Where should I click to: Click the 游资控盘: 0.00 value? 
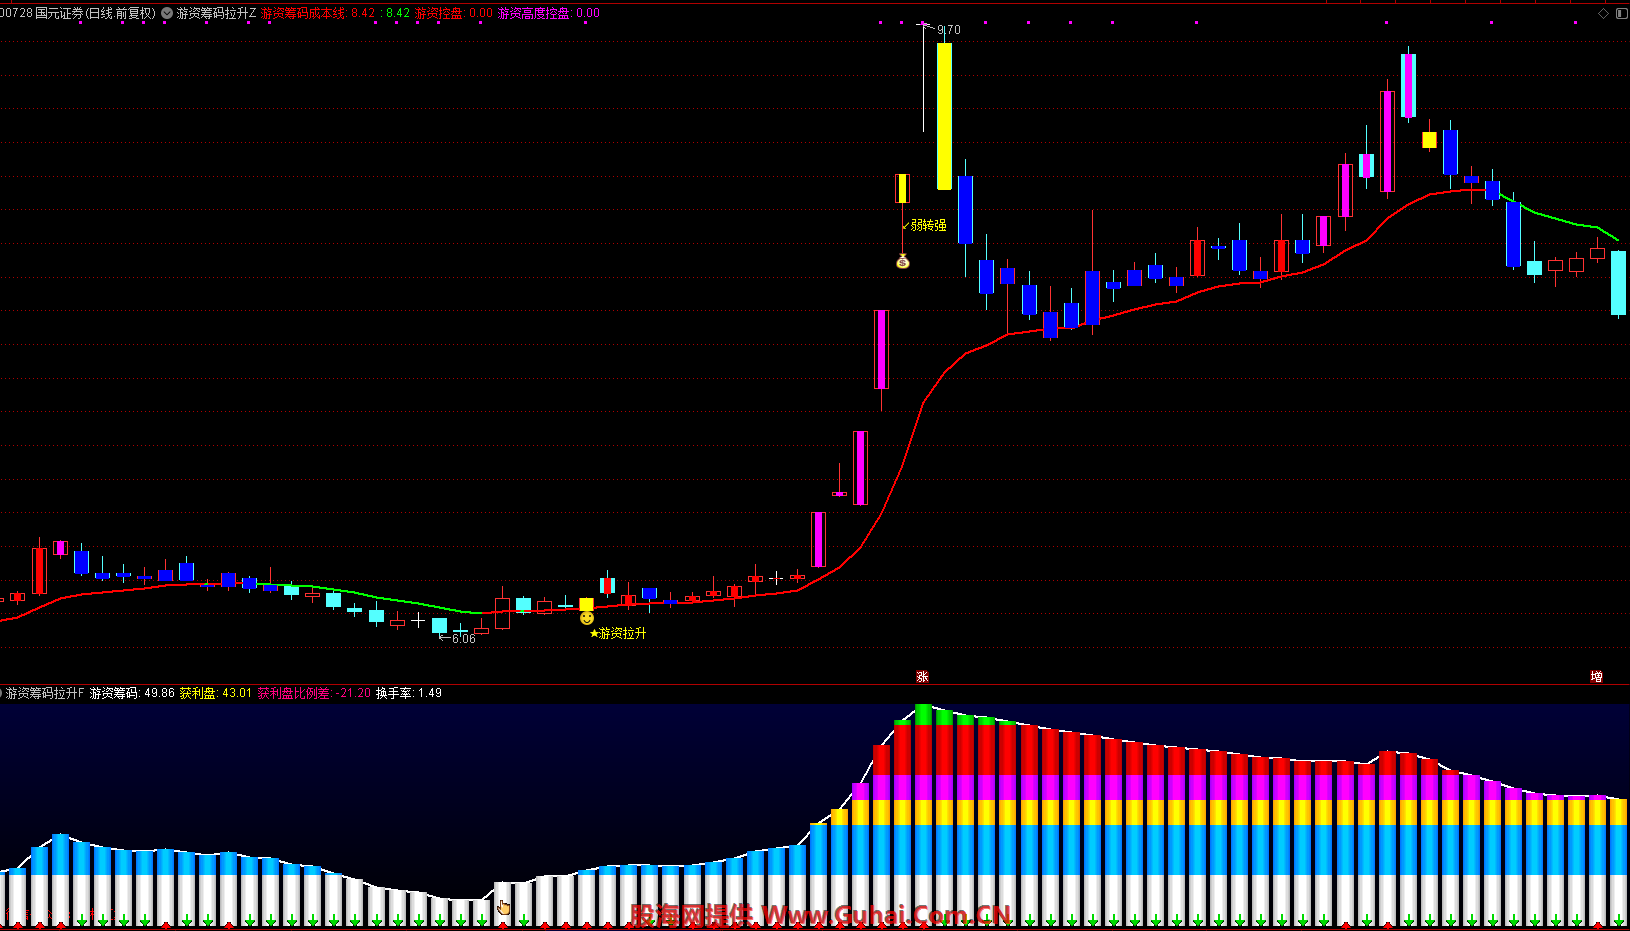pyautogui.click(x=454, y=13)
